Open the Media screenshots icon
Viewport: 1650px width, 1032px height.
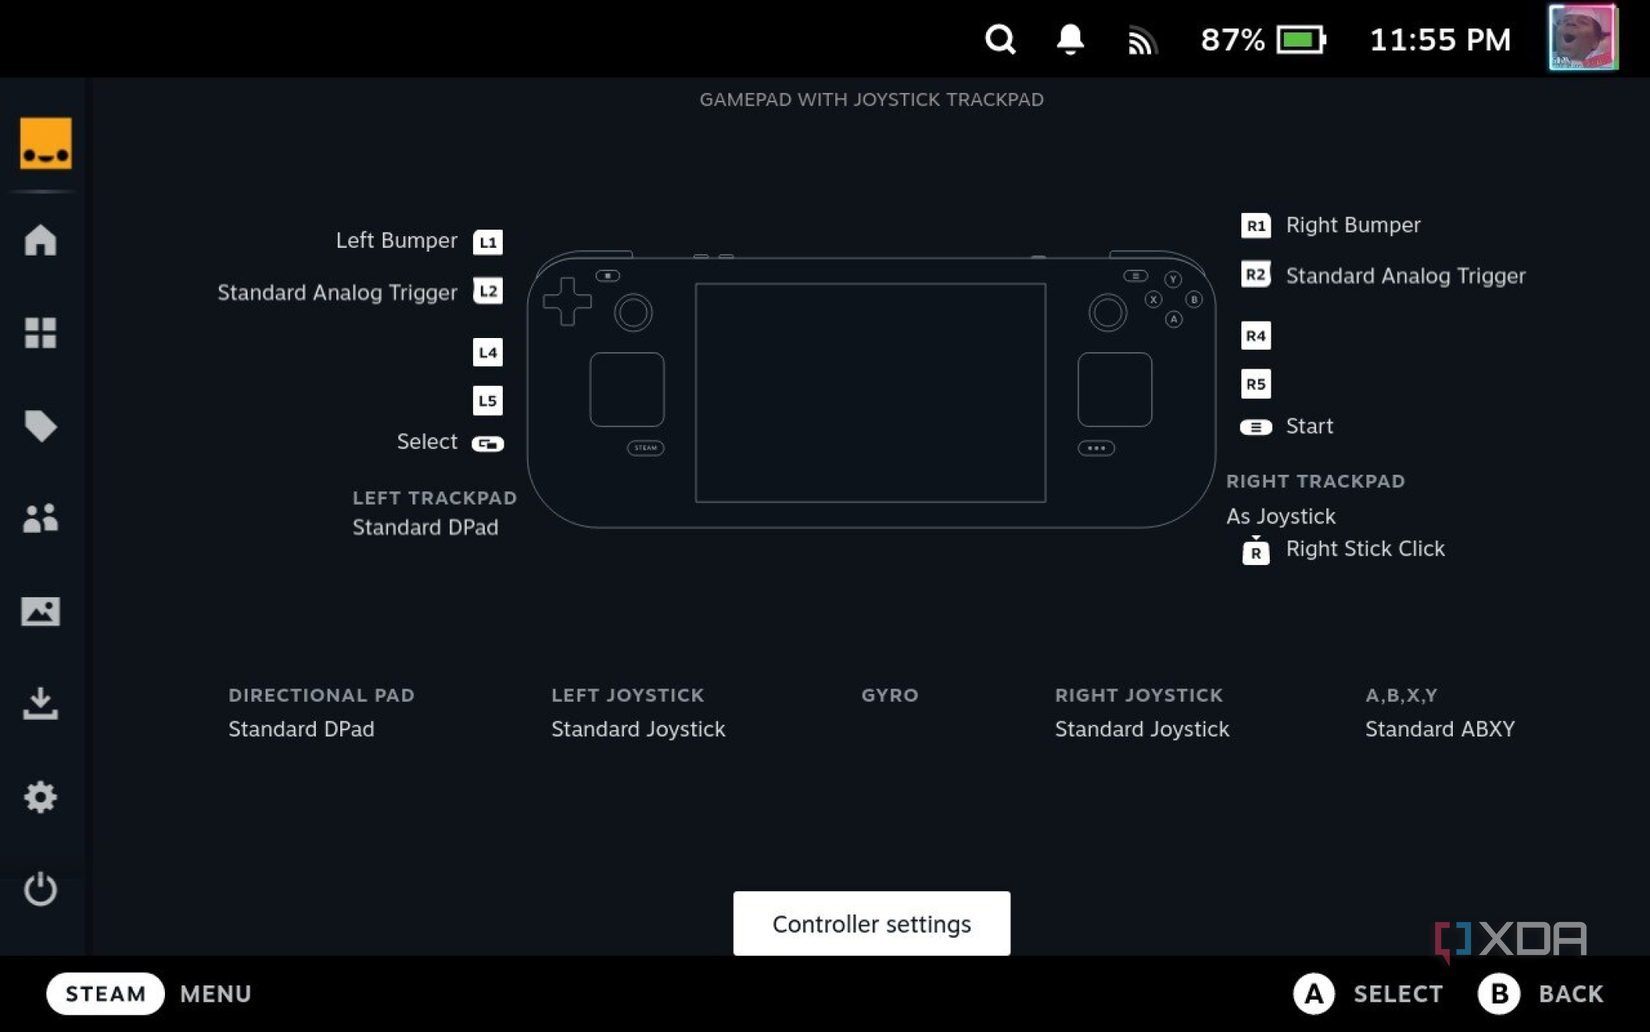pyautogui.click(x=41, y=611)
